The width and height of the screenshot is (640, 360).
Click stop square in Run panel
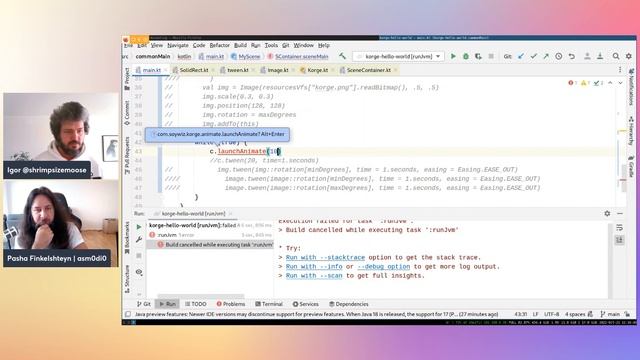coord(139,256)
